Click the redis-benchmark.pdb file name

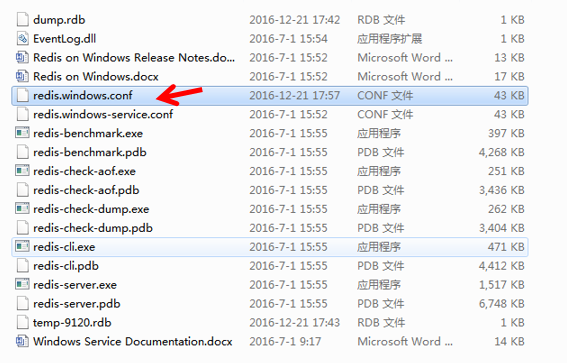(x=90, y=152)
